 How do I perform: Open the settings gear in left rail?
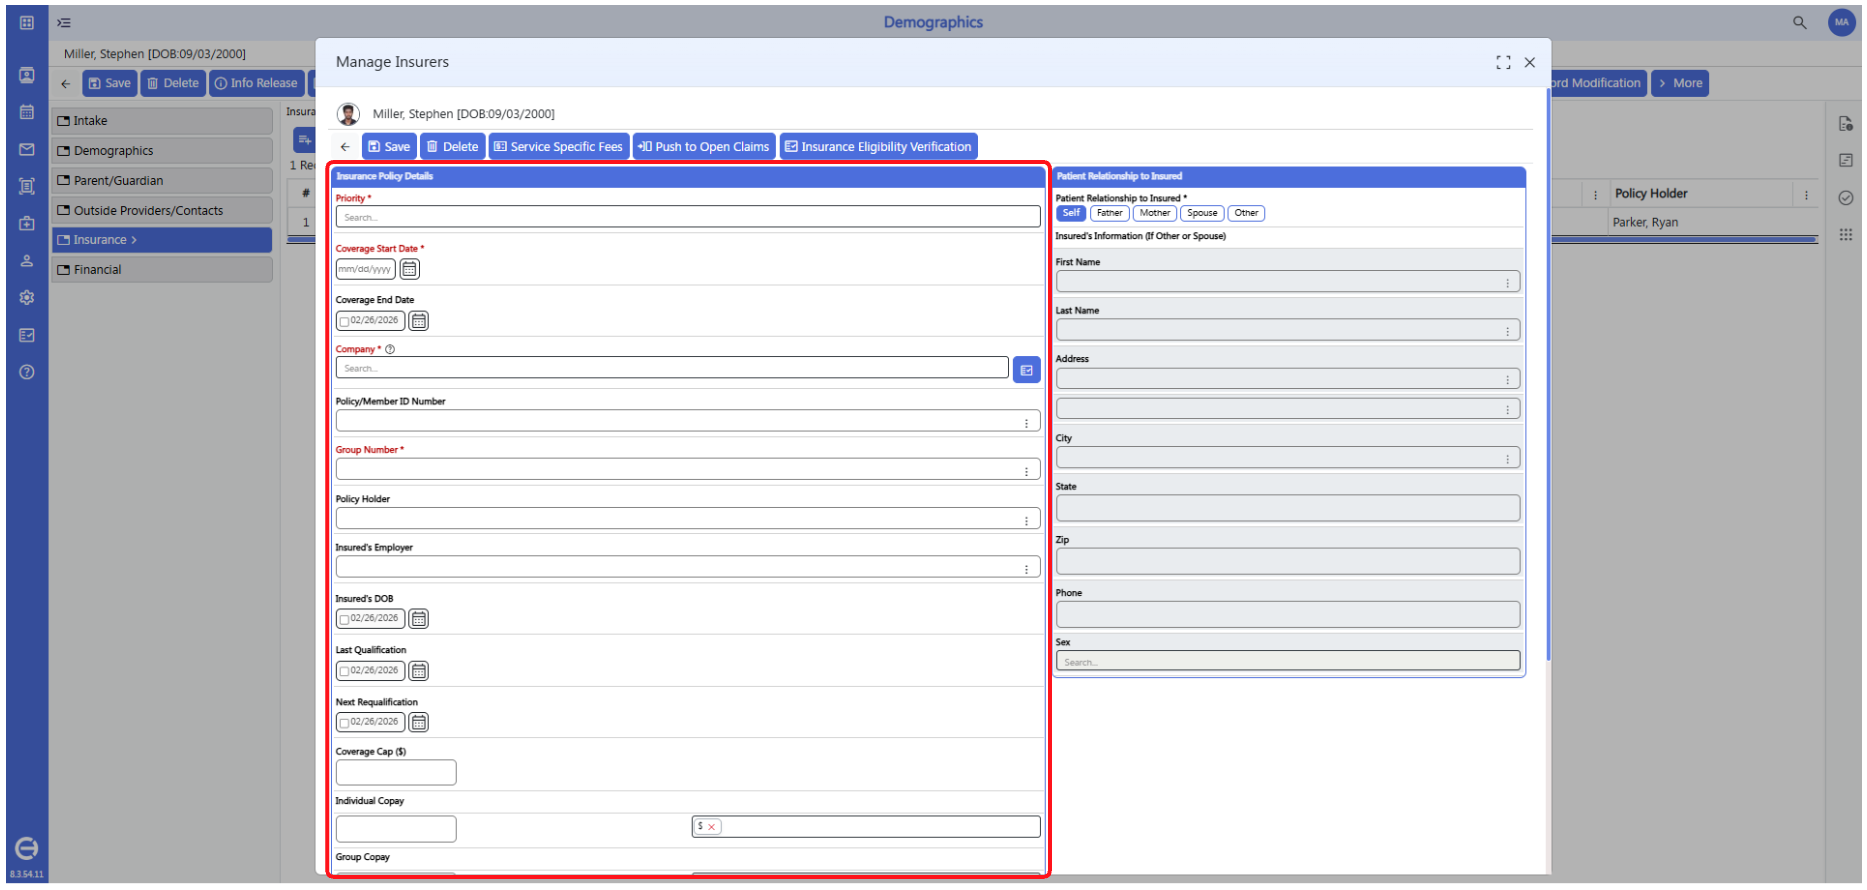(x=27, y=298)
